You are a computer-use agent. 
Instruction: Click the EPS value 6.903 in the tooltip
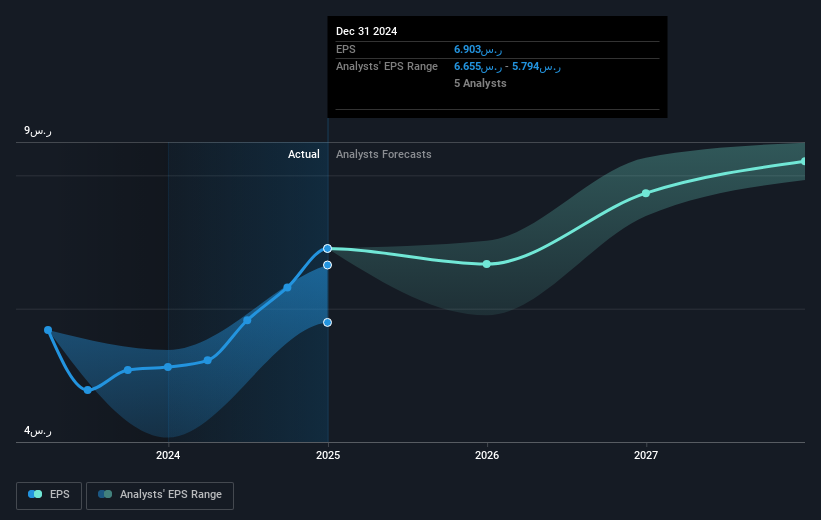(478, 49)
